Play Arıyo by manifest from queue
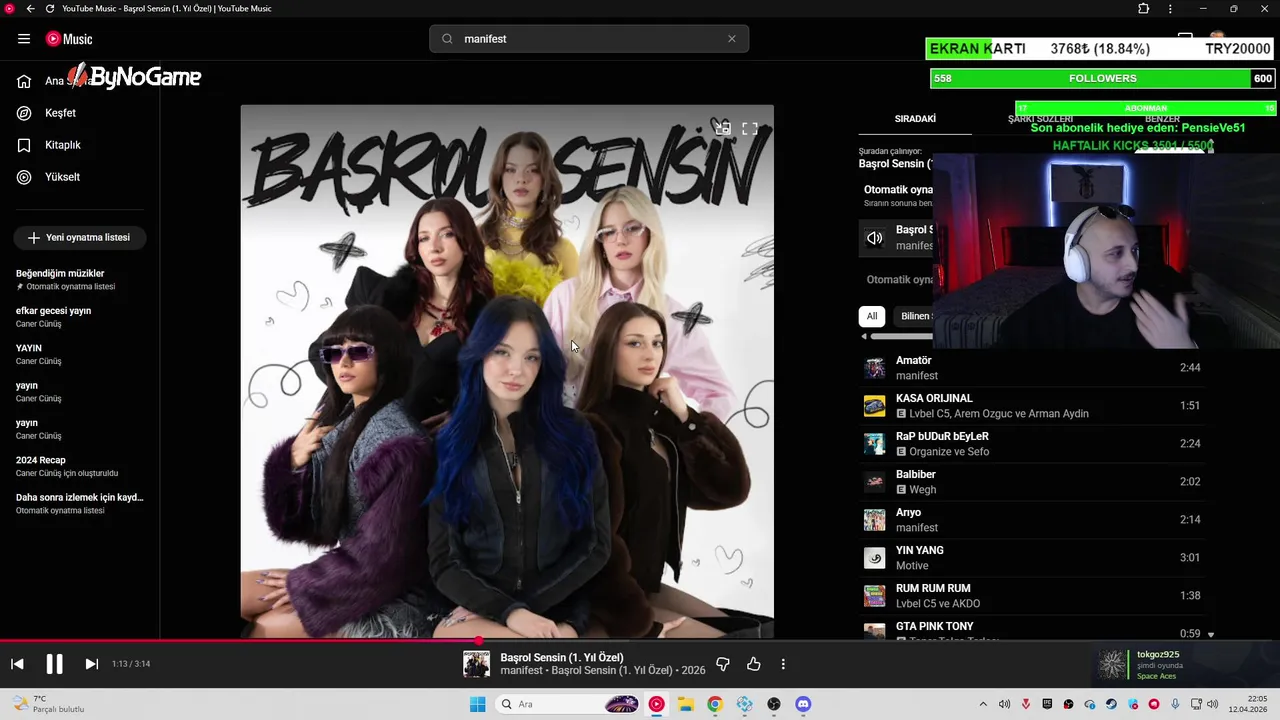The image size is (1280, 720). 1033,520
